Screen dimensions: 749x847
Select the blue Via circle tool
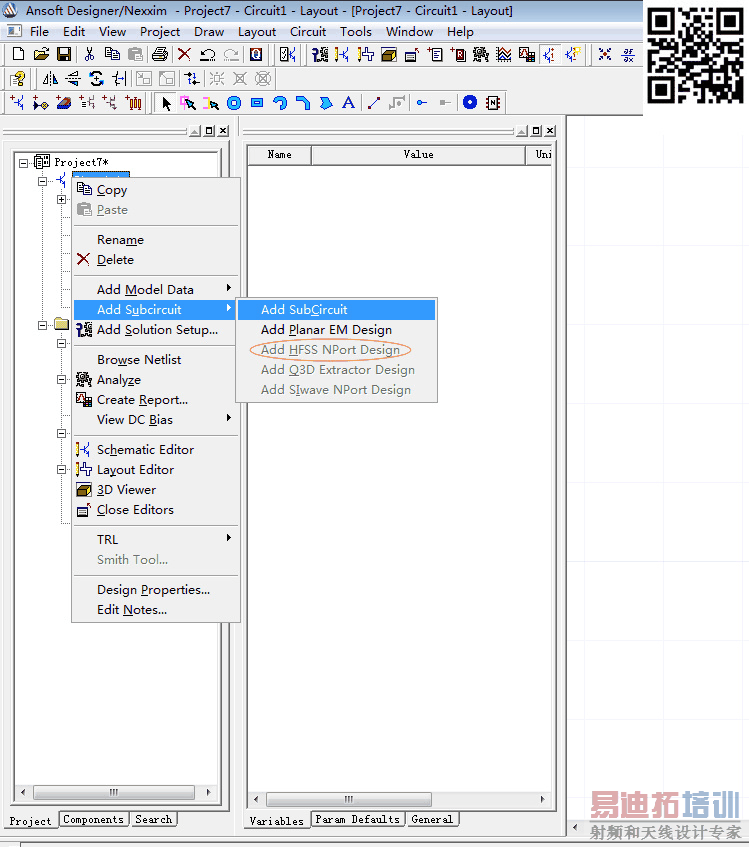click(x=470, y=102)
